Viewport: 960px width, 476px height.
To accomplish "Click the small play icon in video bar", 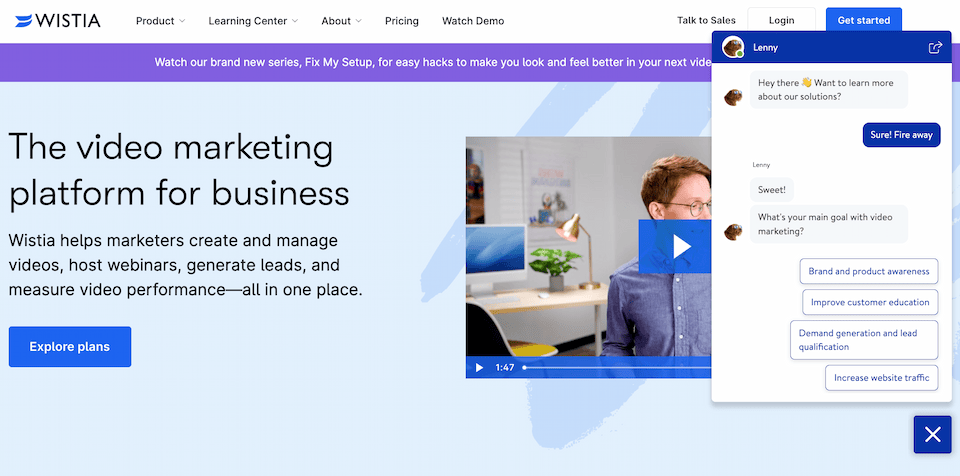I will (479, 368).
